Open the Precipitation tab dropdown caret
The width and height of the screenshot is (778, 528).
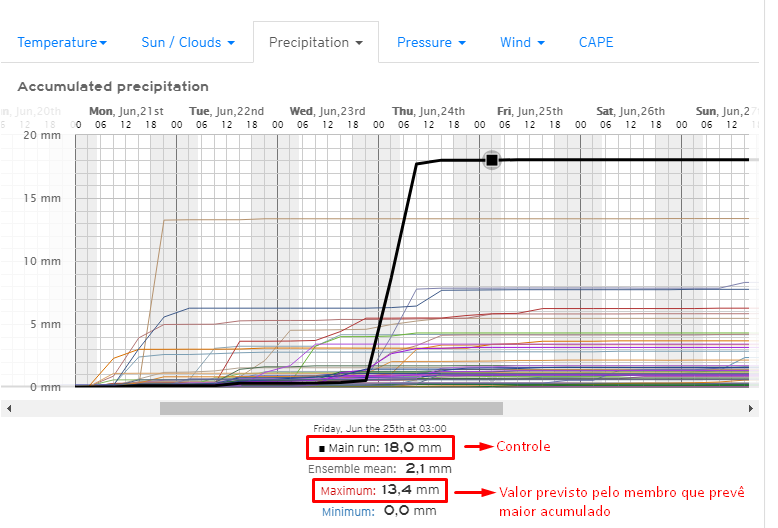click(358, 43)
